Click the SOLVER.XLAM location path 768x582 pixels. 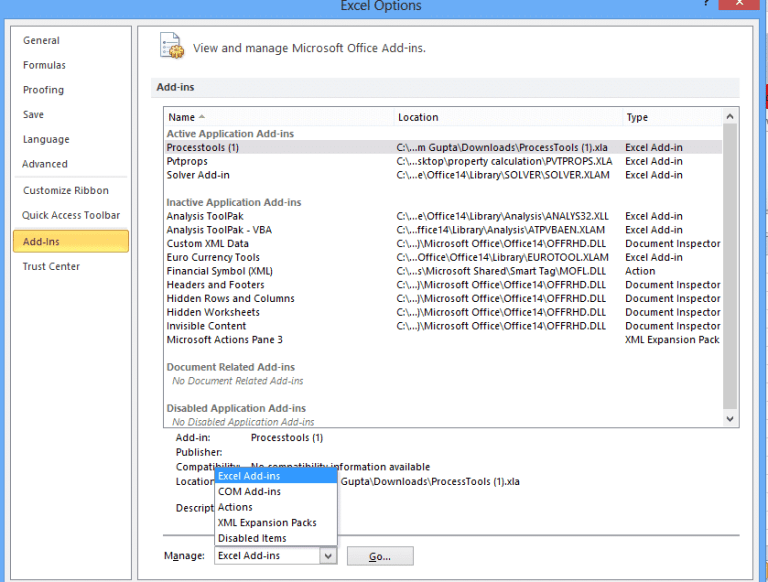[x=503, y=175]
